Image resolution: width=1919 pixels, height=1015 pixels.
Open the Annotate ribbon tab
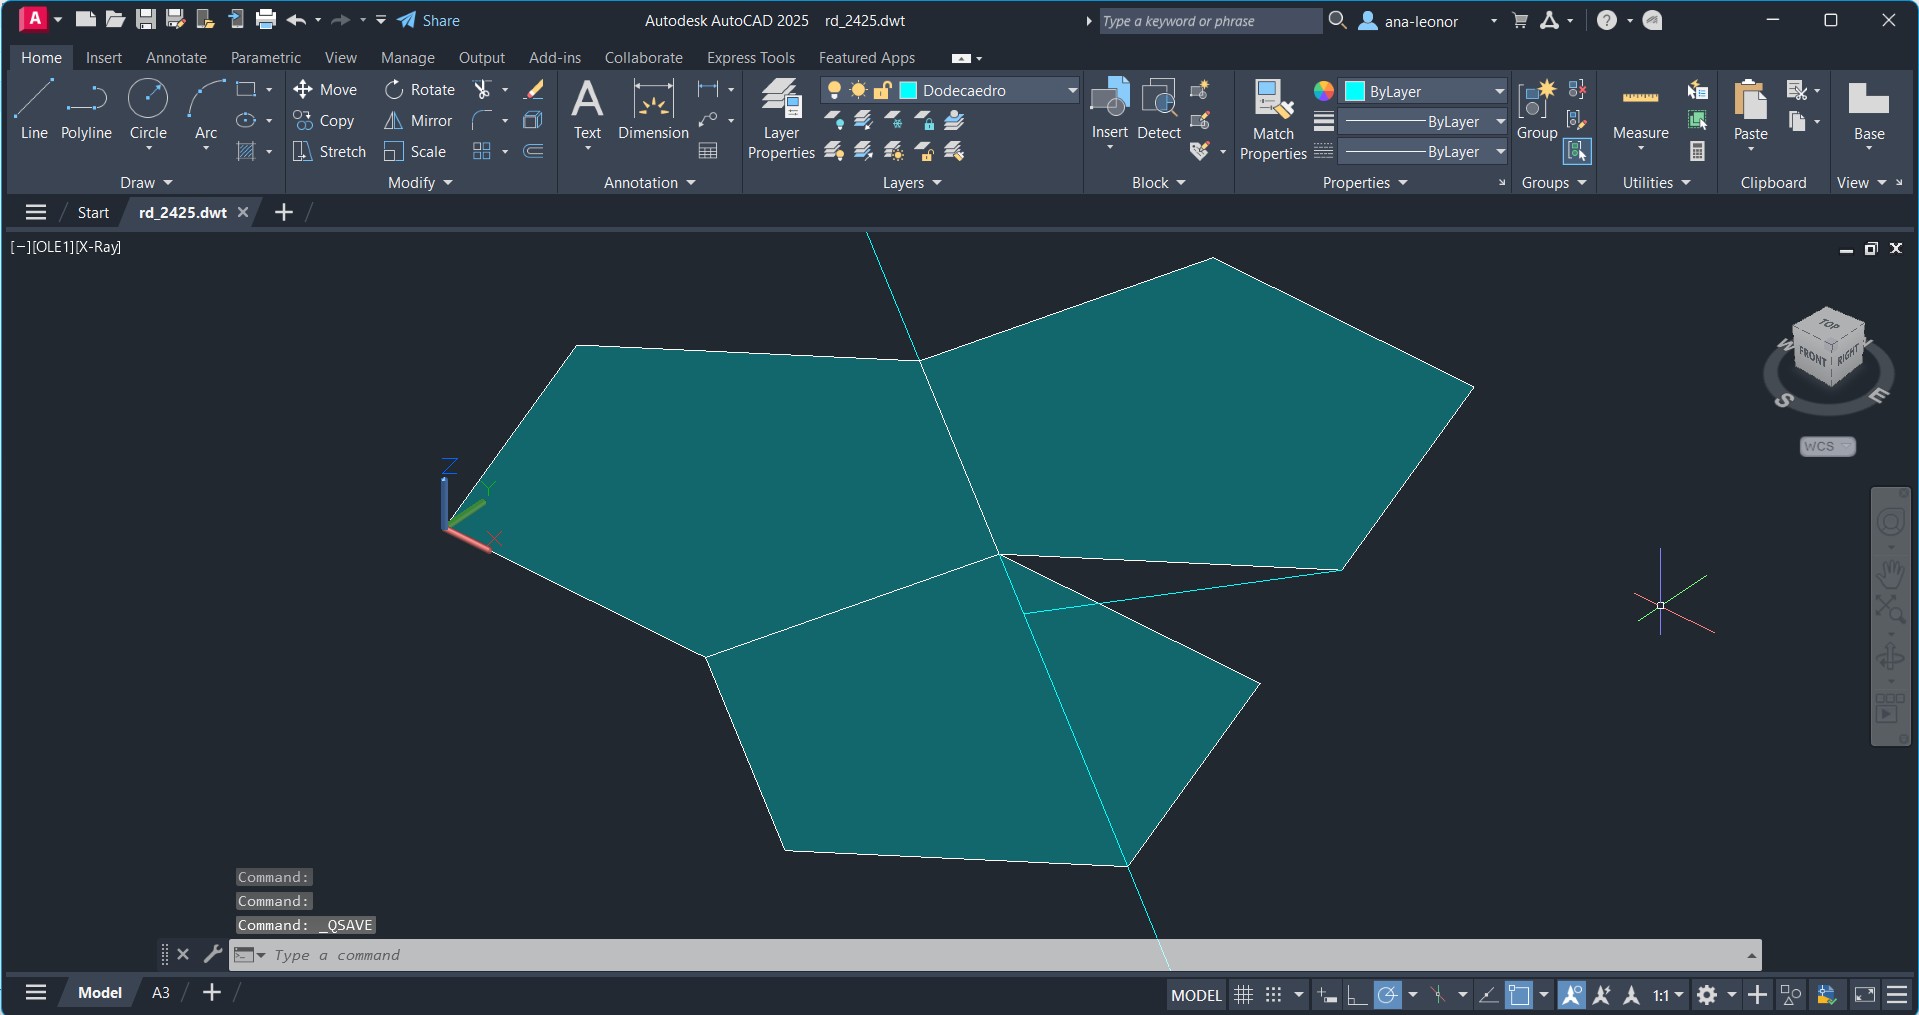coord(176,58)
